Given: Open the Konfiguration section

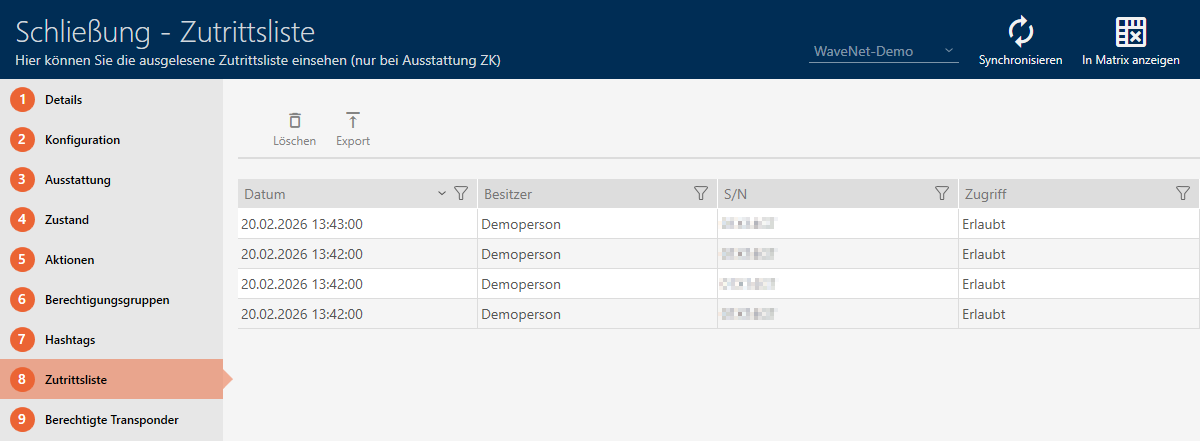Looking at the screenshot, I should pyautogui.click(x=82, y=140).
